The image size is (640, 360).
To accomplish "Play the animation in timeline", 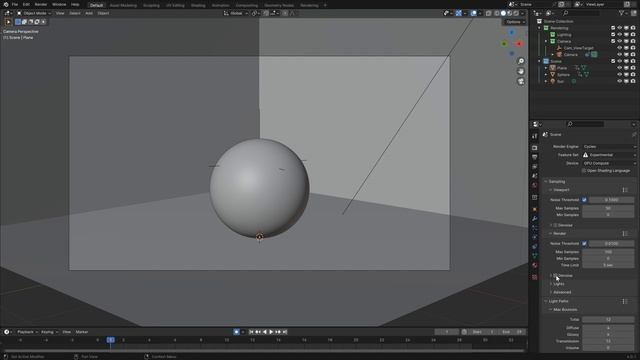I will 271,332.
